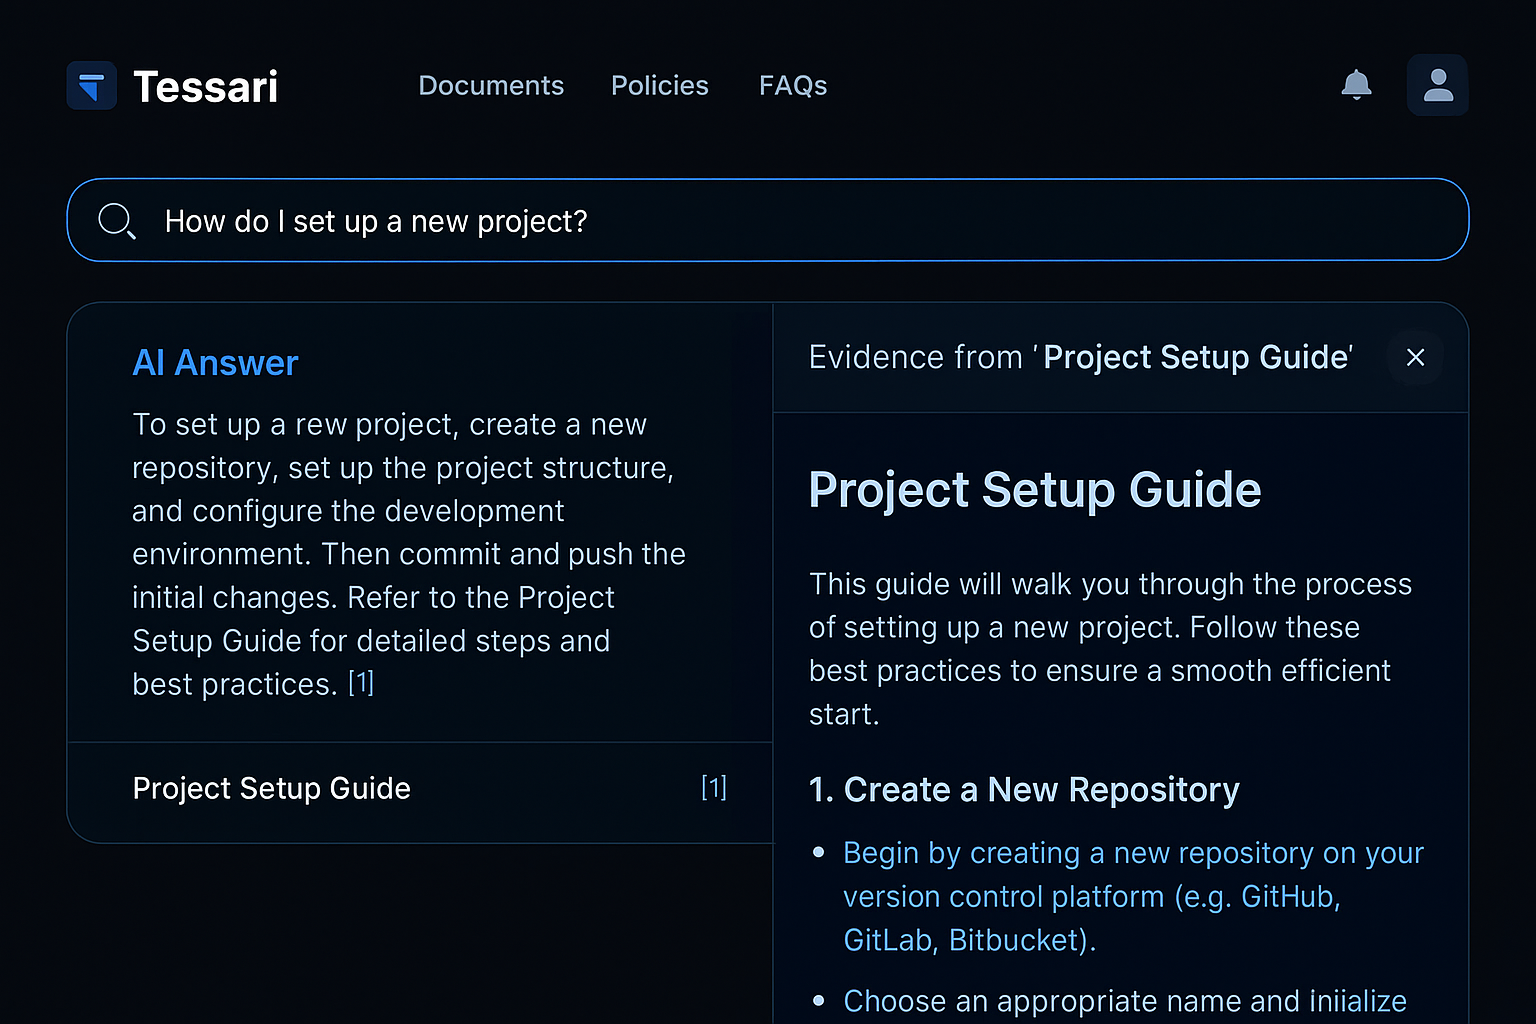Viewport: 1536px width, 1024px height.
Task: Click the Tessari brand name
Action: coord(206,87)
